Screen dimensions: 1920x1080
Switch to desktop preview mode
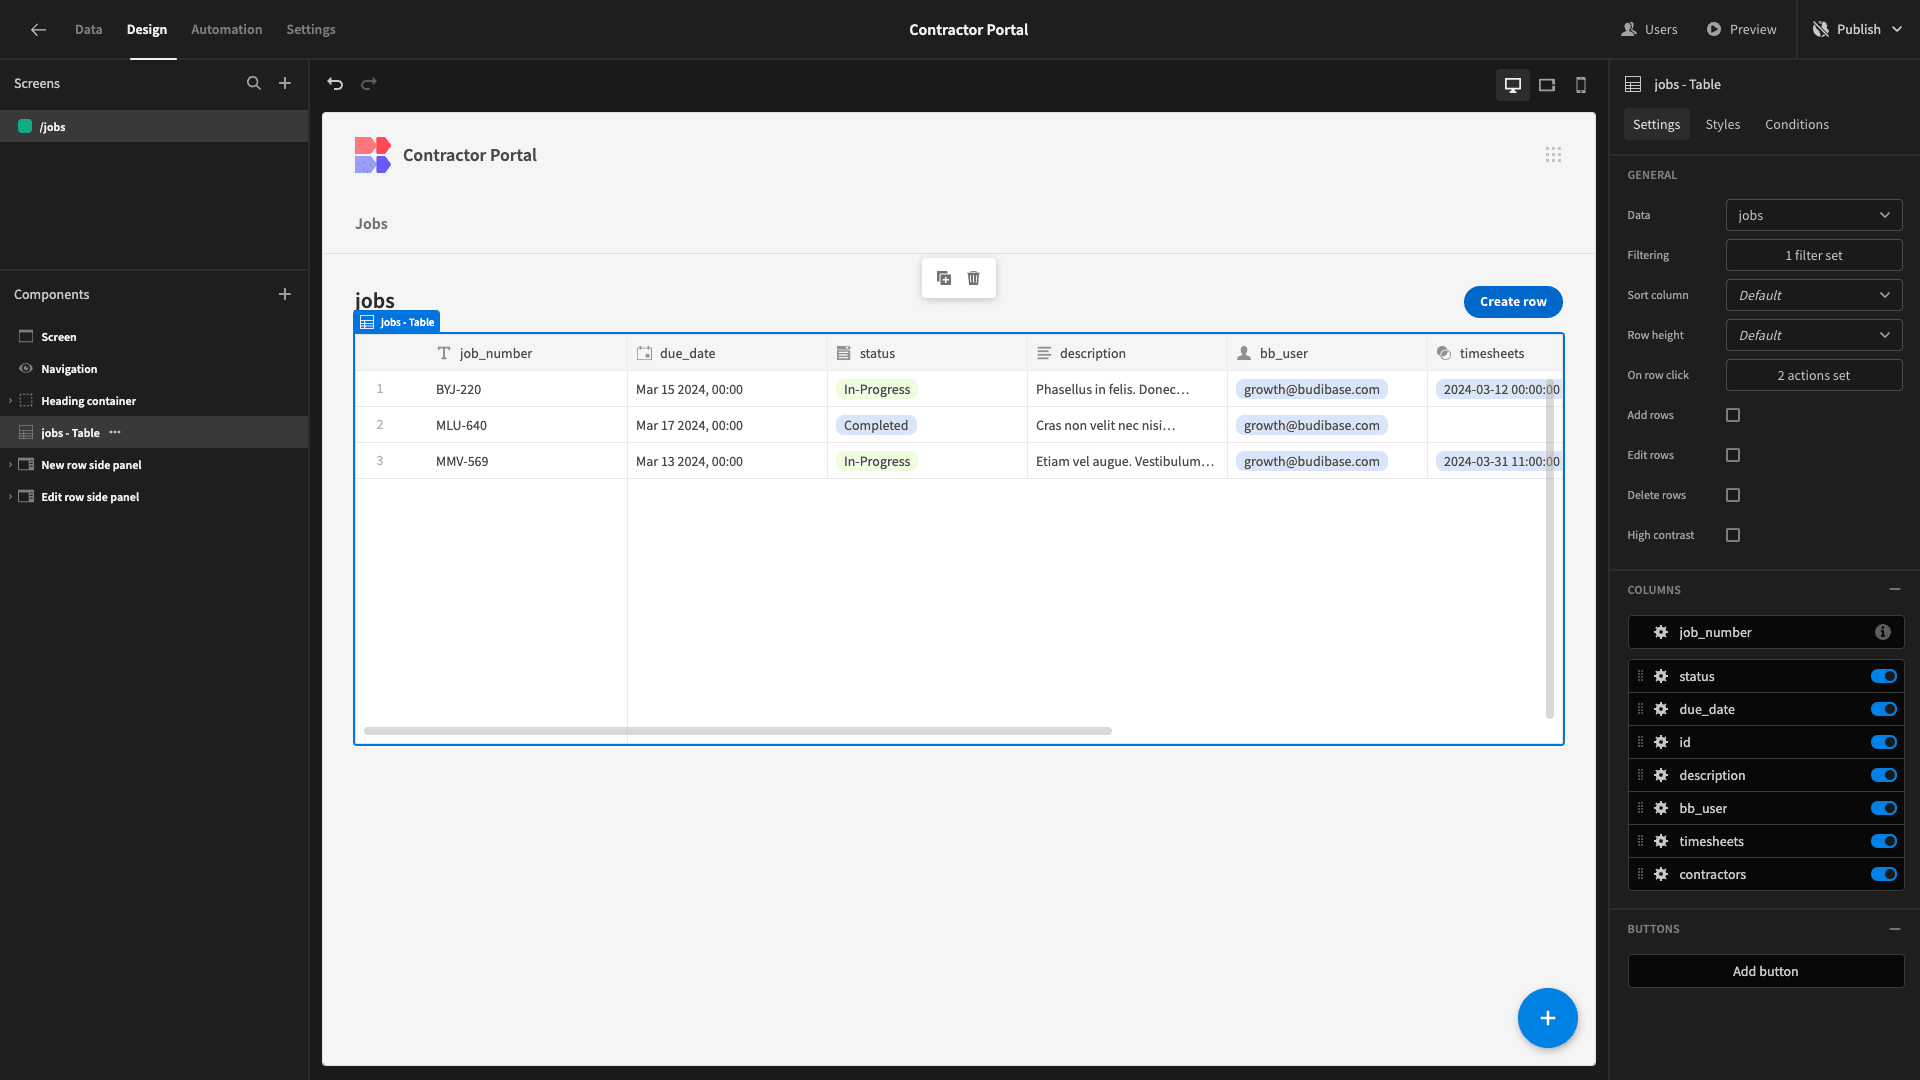click(x=1513, y=85)
